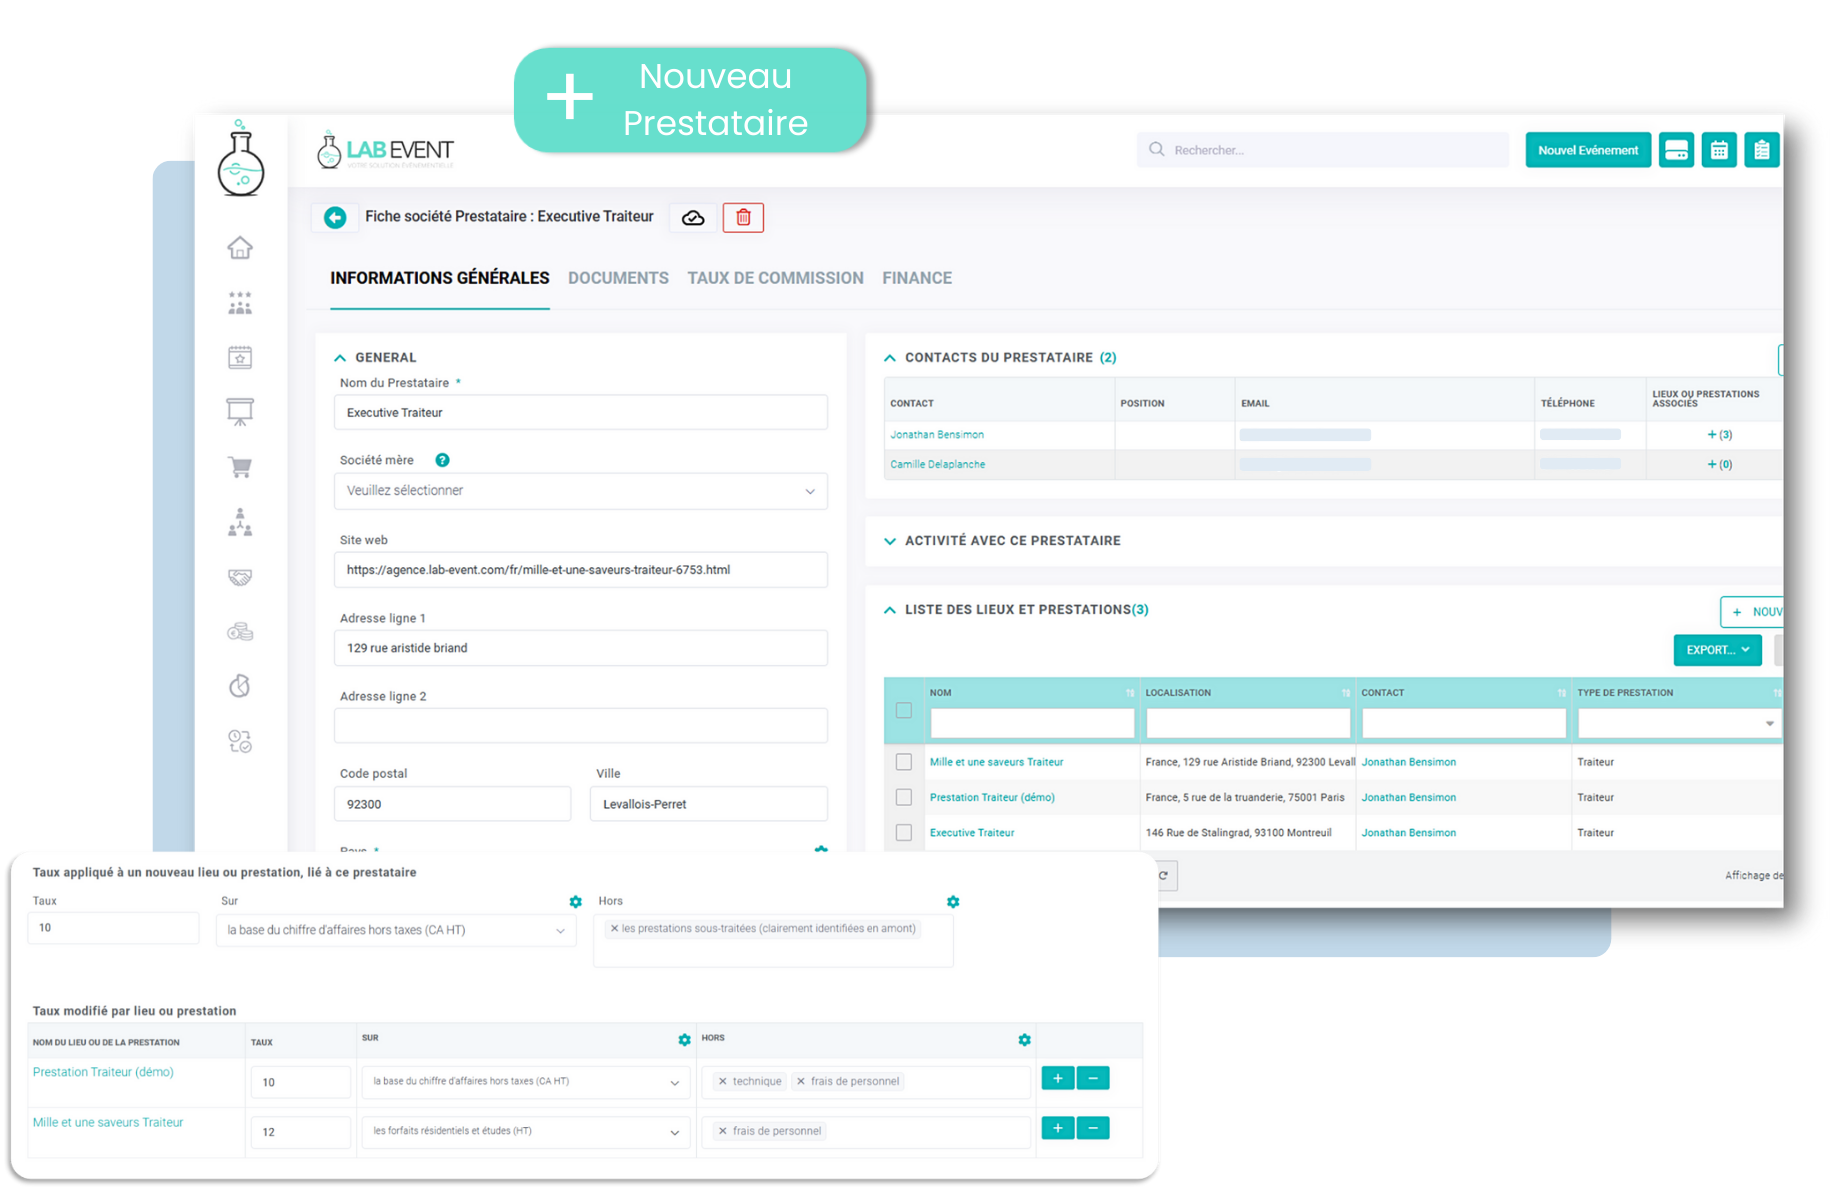Open Prestation Traiteur (démo) link in commission table
Screen dimensions: 1836x1190
click(103, 1072)
